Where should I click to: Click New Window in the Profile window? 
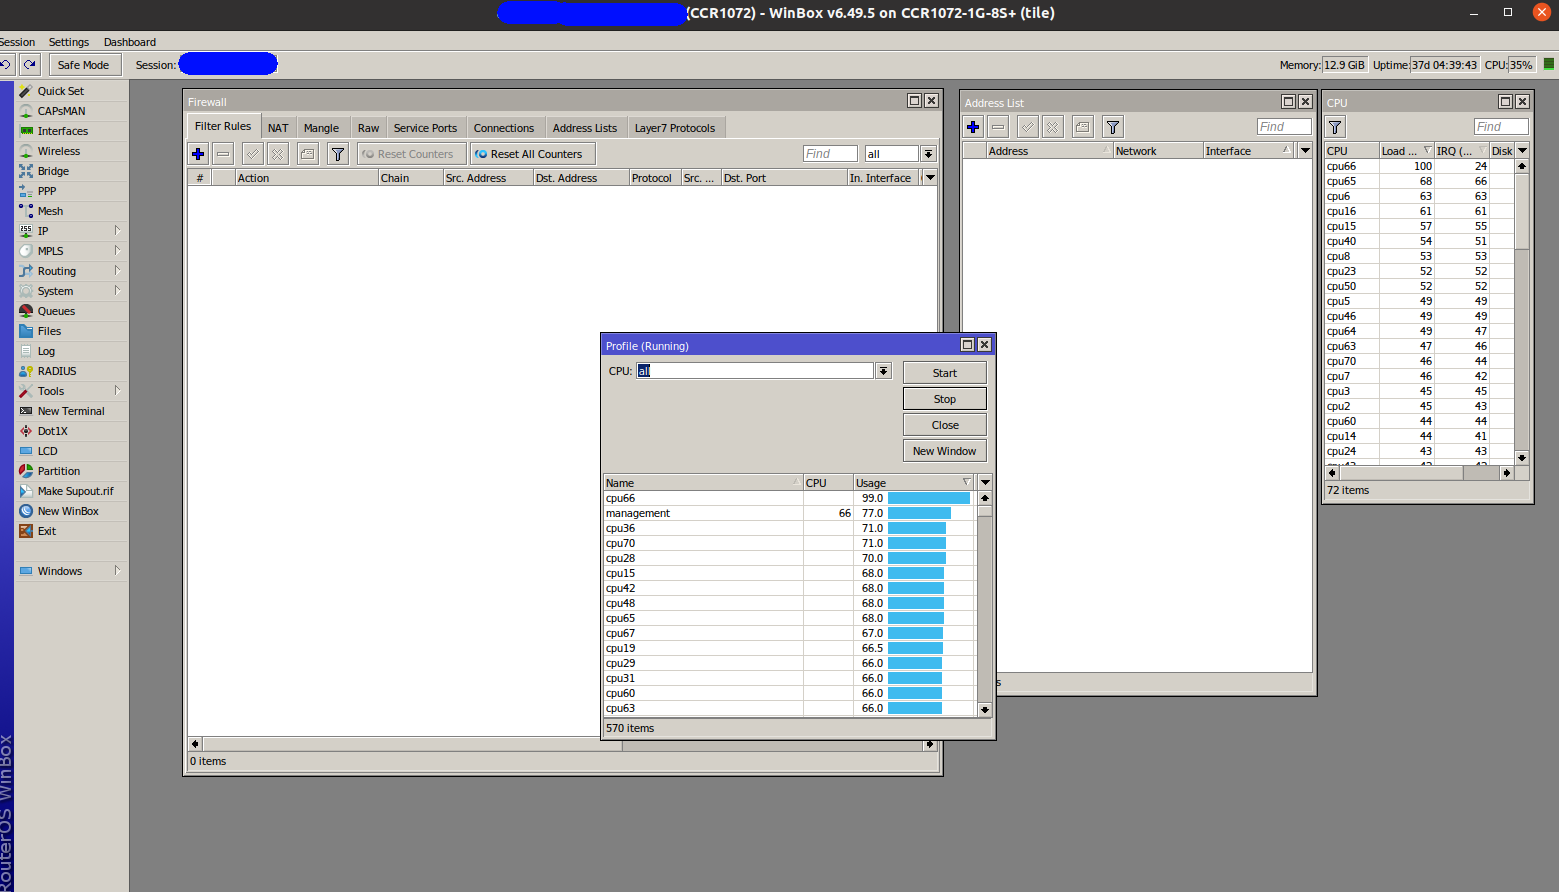pyautogui.click(x=945, y=451)
